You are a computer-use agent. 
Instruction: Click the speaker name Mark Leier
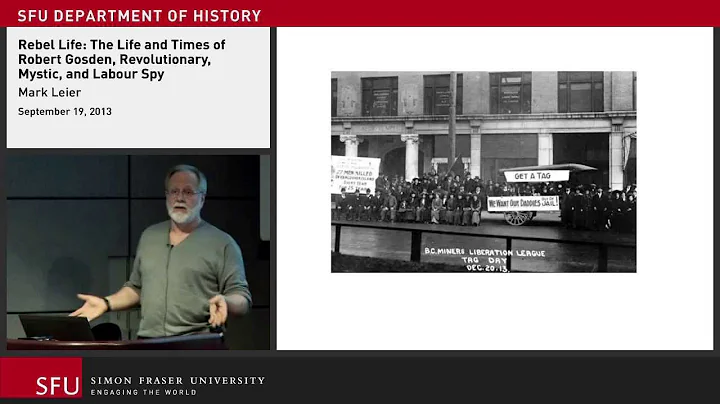50,92
